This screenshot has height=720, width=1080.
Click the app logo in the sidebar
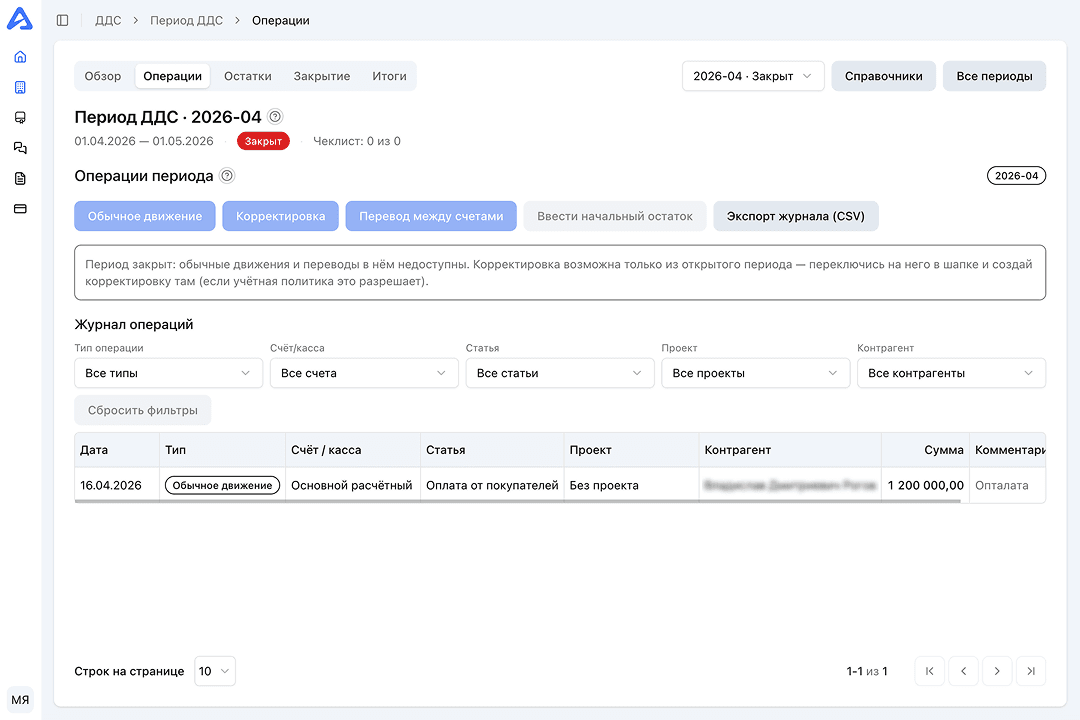[20, 19]
